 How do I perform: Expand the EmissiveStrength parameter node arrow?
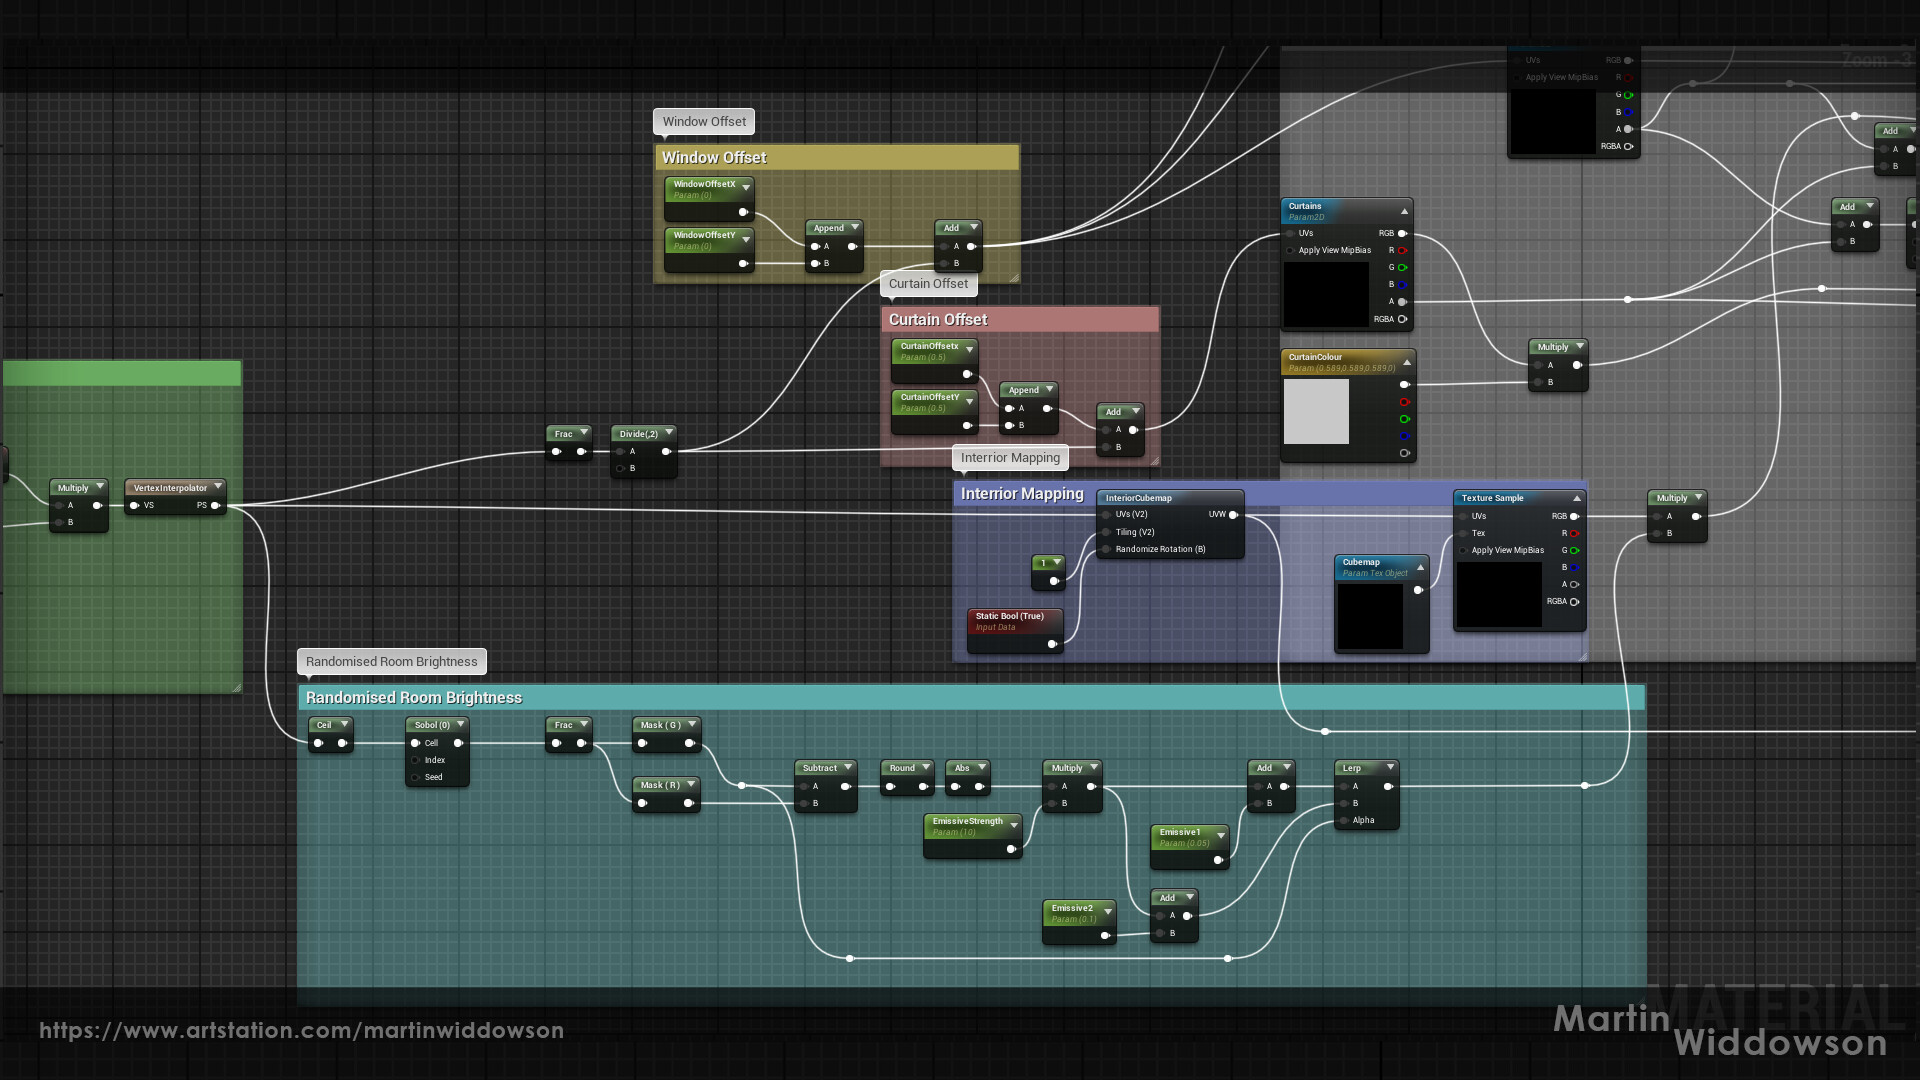coord(1014,825)
